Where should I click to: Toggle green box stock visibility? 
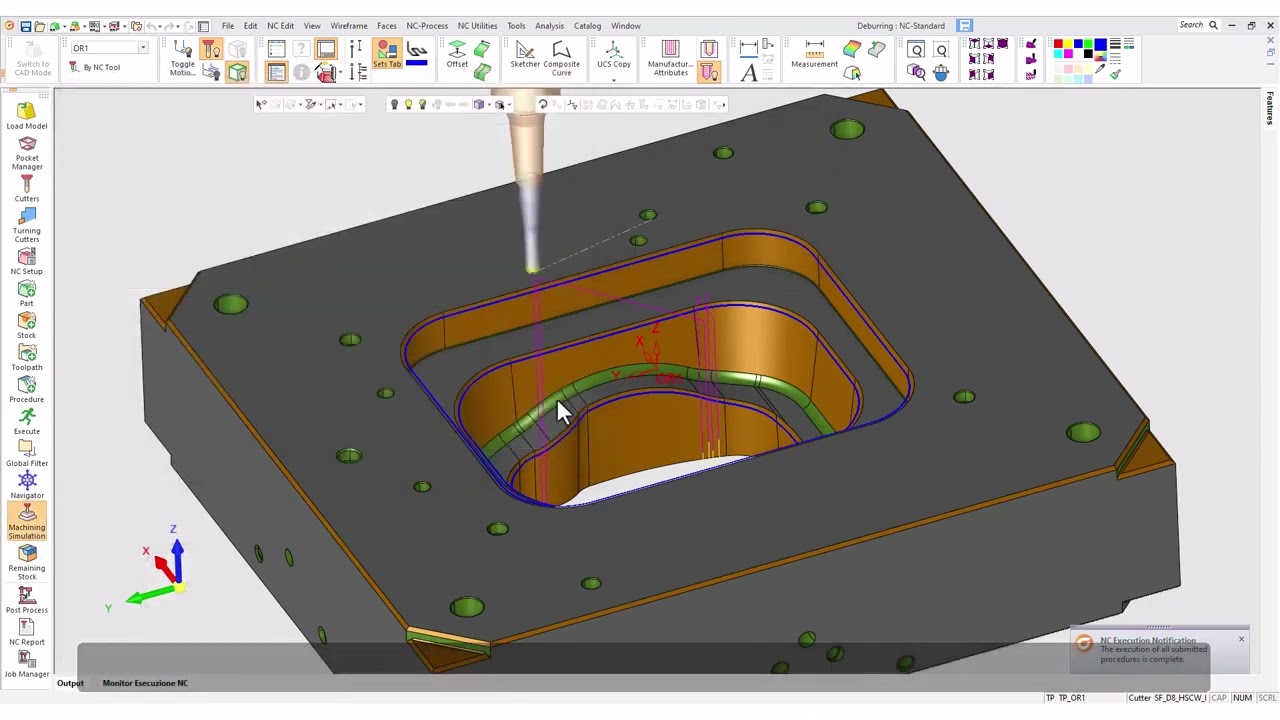tap(237, 72)
